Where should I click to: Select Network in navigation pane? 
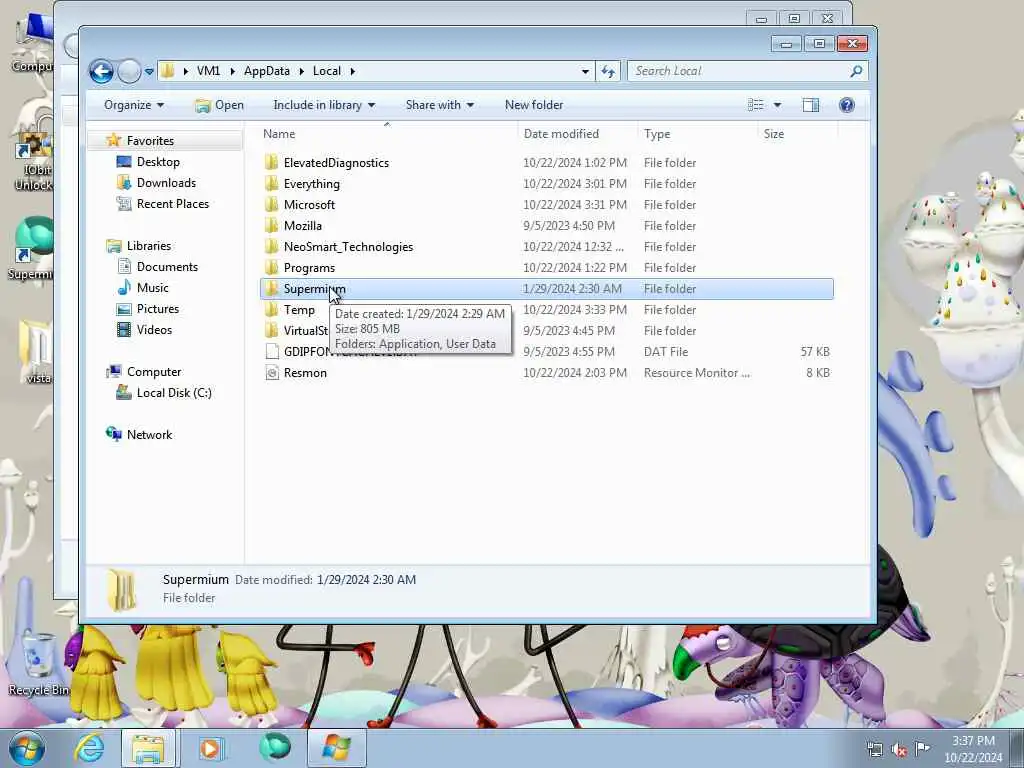click(149, 434)
